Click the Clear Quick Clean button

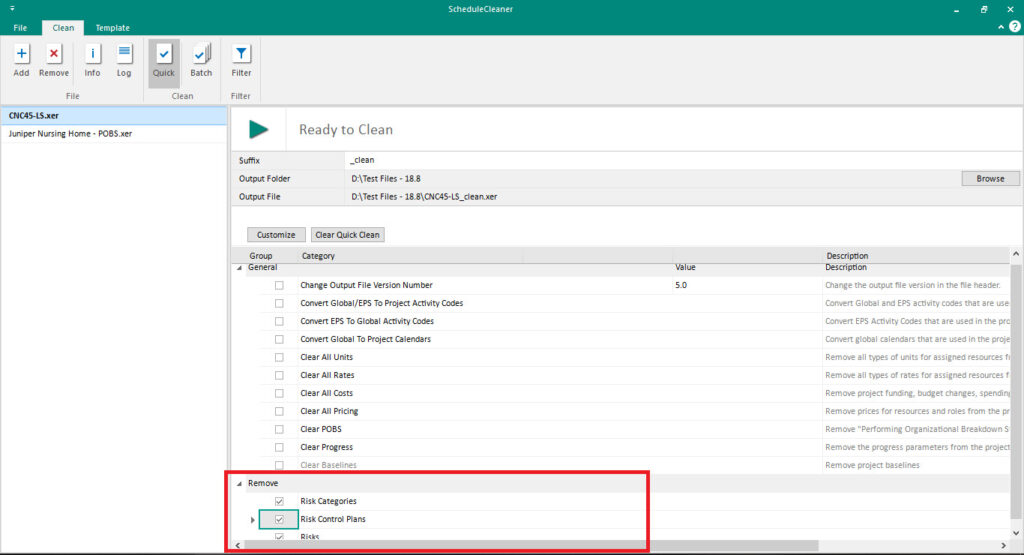347,234
